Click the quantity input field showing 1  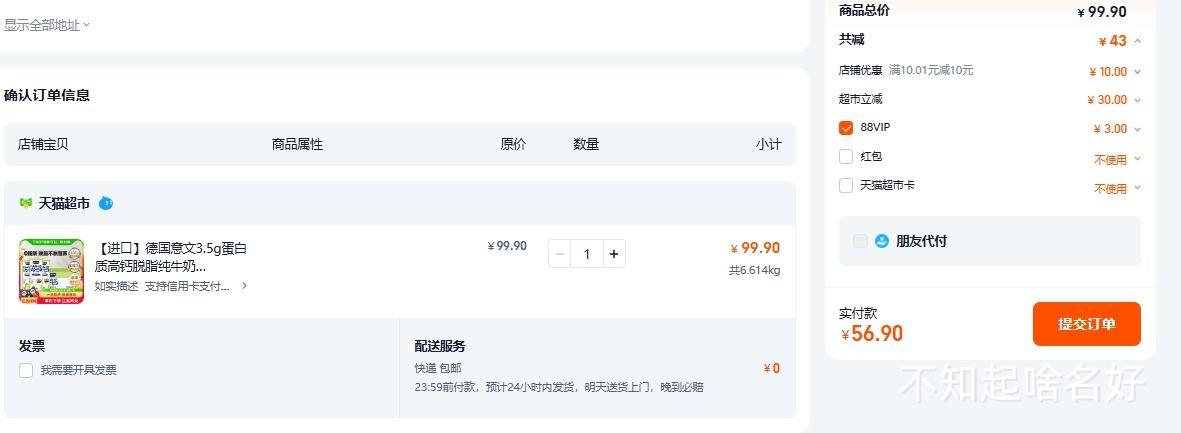coord(587,255)
